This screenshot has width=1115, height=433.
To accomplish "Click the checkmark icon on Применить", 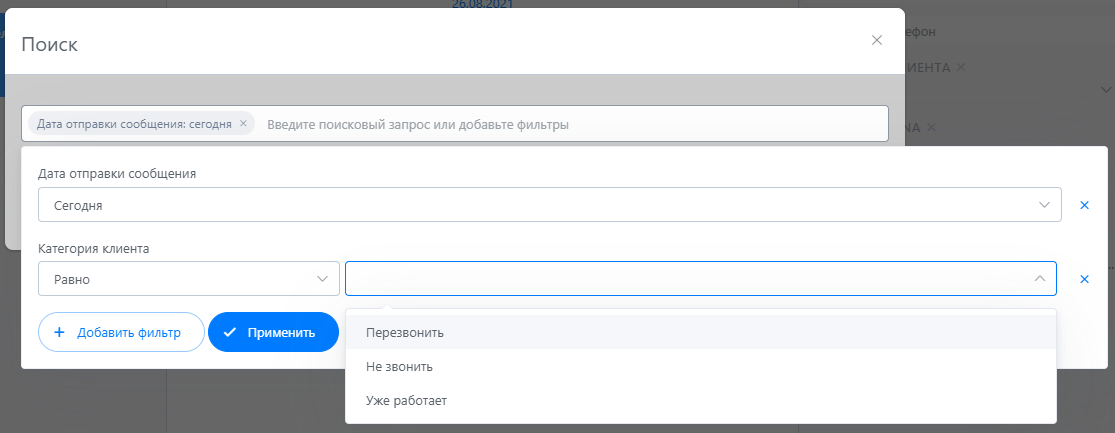I will tap(230, 333).
